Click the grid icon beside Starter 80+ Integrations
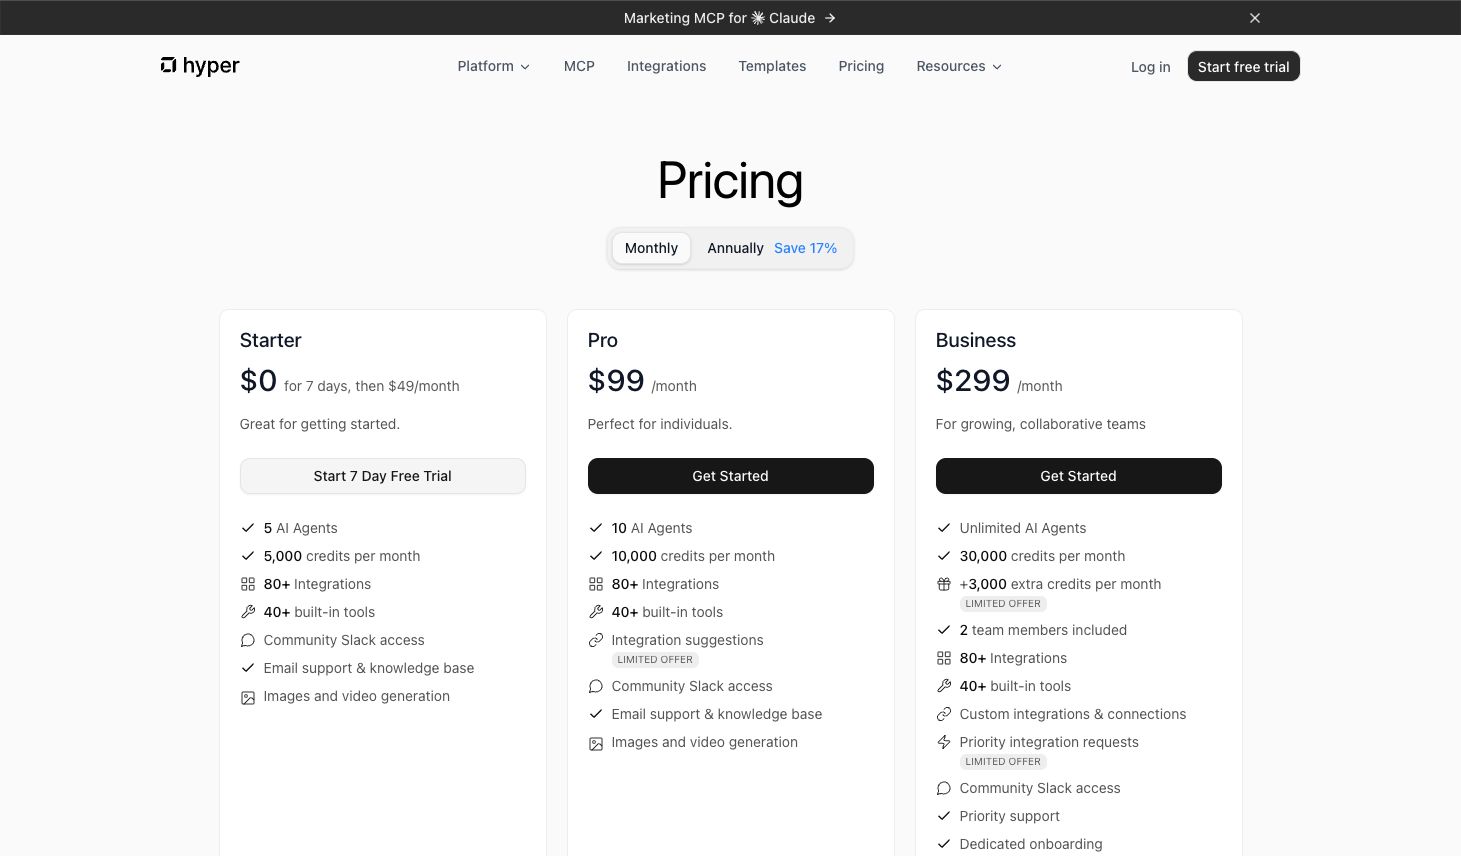The image size is (1461, 856). pos(248,584)
